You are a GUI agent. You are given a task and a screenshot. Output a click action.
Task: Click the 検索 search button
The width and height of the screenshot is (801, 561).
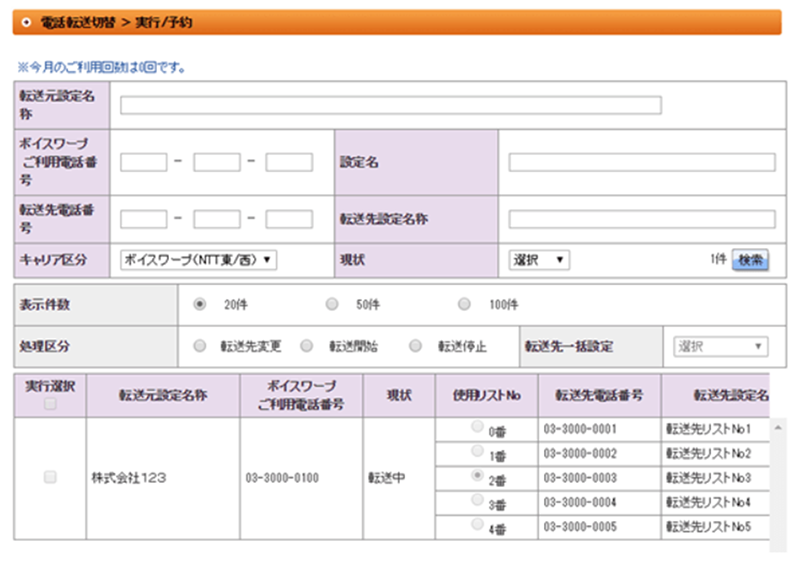click(750, 260)
